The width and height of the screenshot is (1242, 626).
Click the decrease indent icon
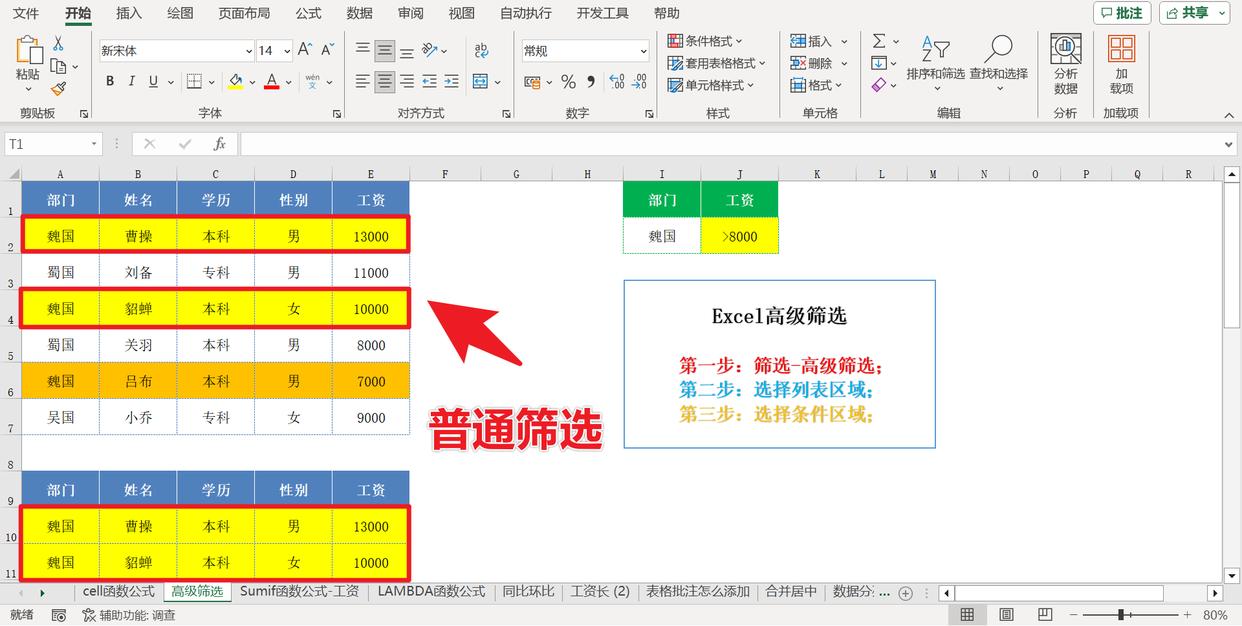[x=430, y=82]
